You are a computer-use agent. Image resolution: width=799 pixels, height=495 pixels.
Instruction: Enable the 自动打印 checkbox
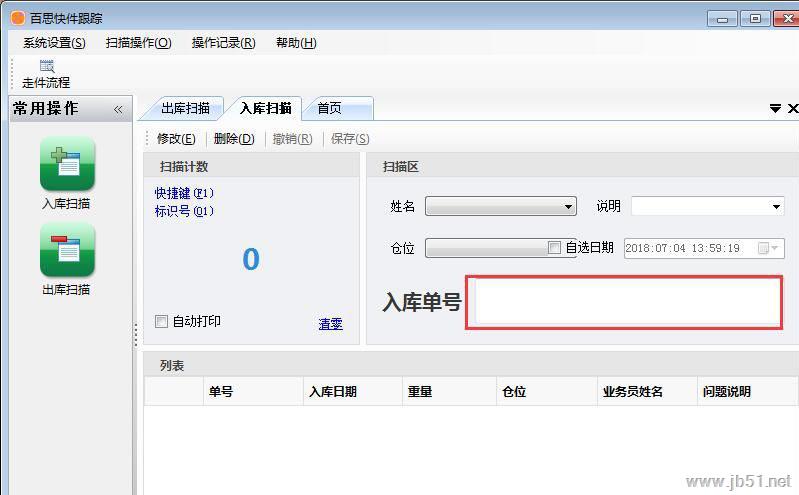point(161,321)
